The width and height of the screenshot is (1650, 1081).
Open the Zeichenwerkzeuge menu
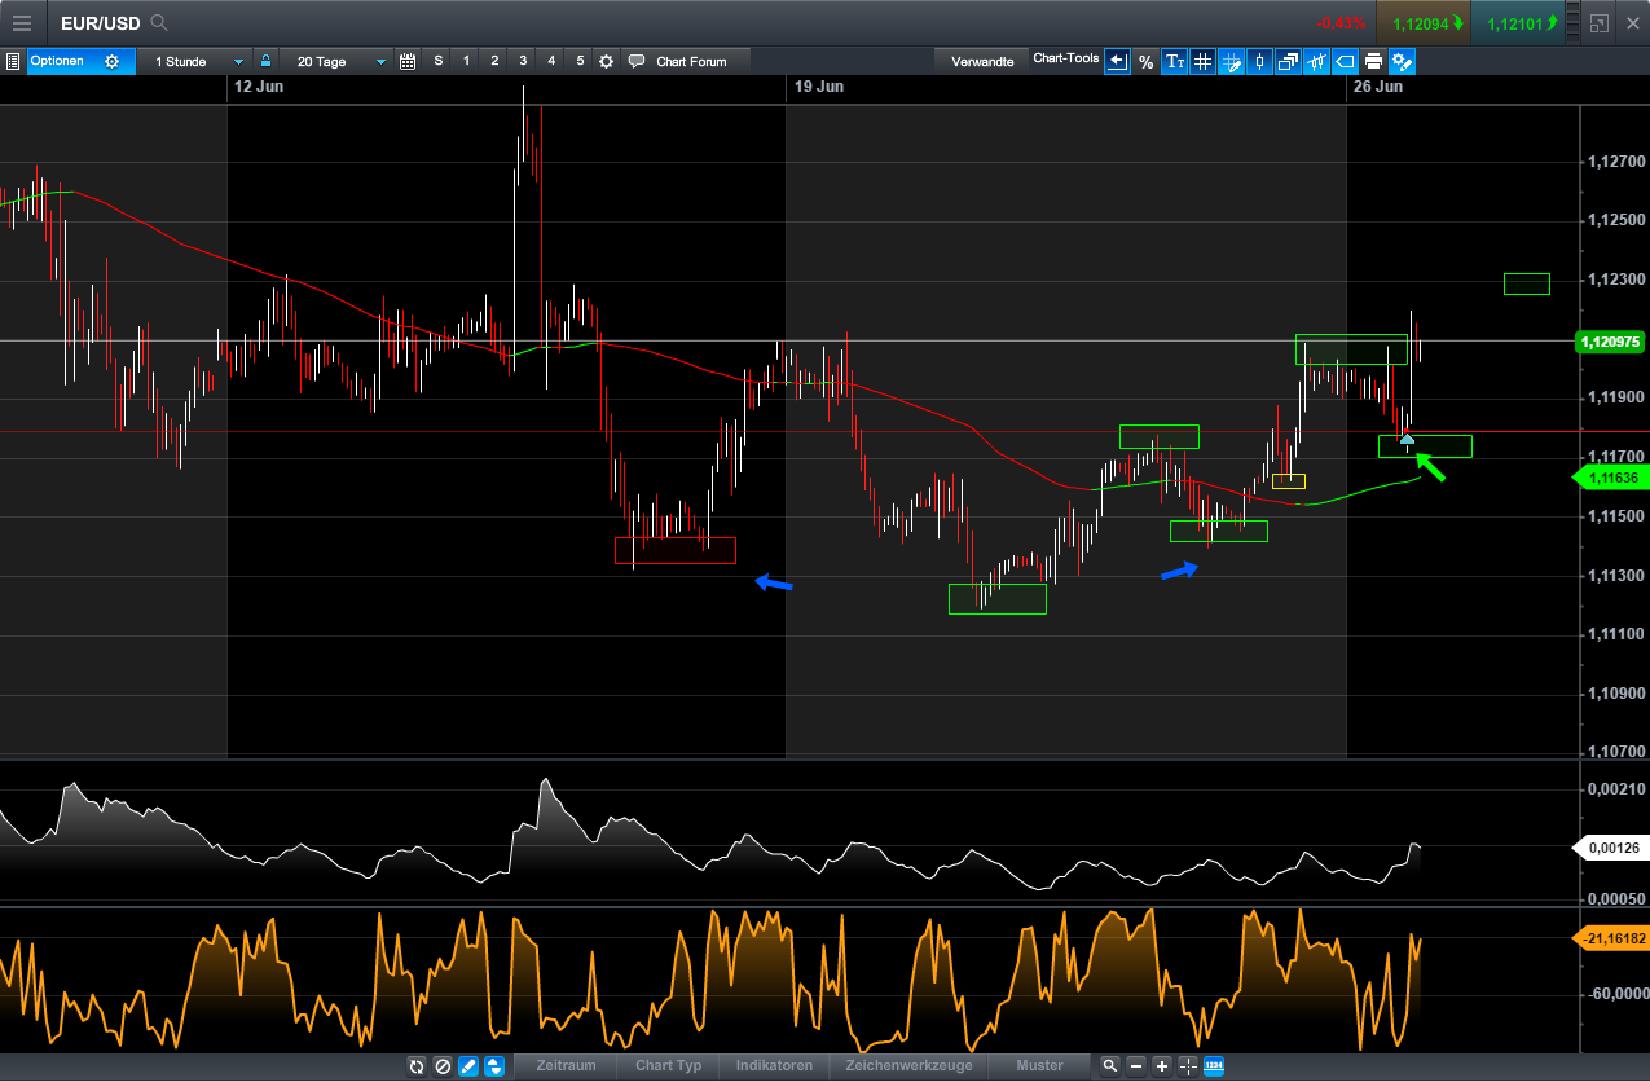click(908, 1066)
